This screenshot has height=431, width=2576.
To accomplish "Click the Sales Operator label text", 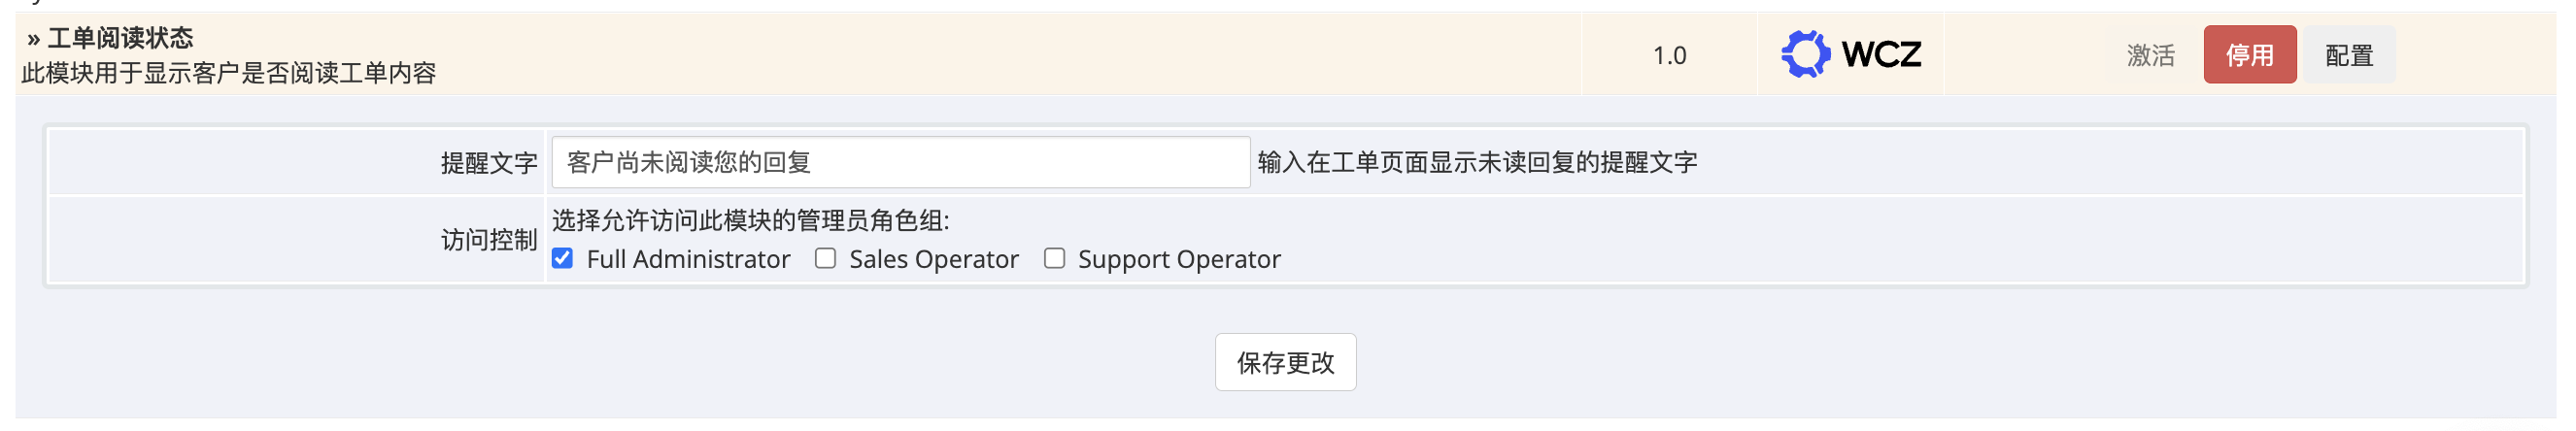I will tap(933, 260).
